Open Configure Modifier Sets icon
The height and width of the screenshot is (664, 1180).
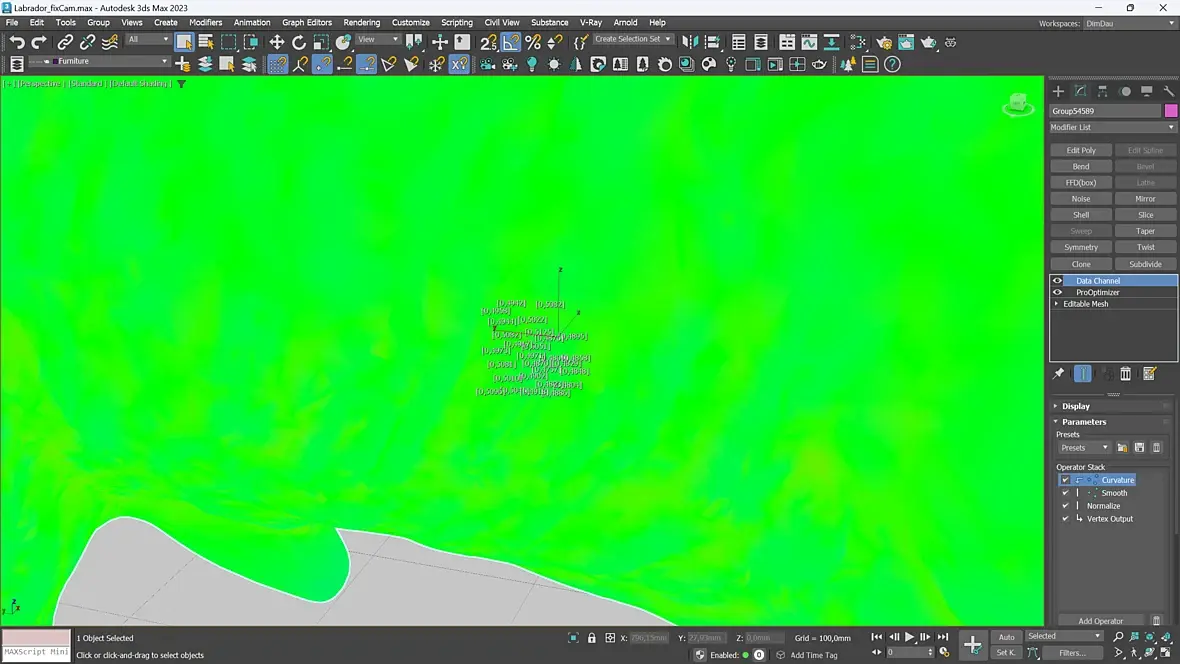1149,373
